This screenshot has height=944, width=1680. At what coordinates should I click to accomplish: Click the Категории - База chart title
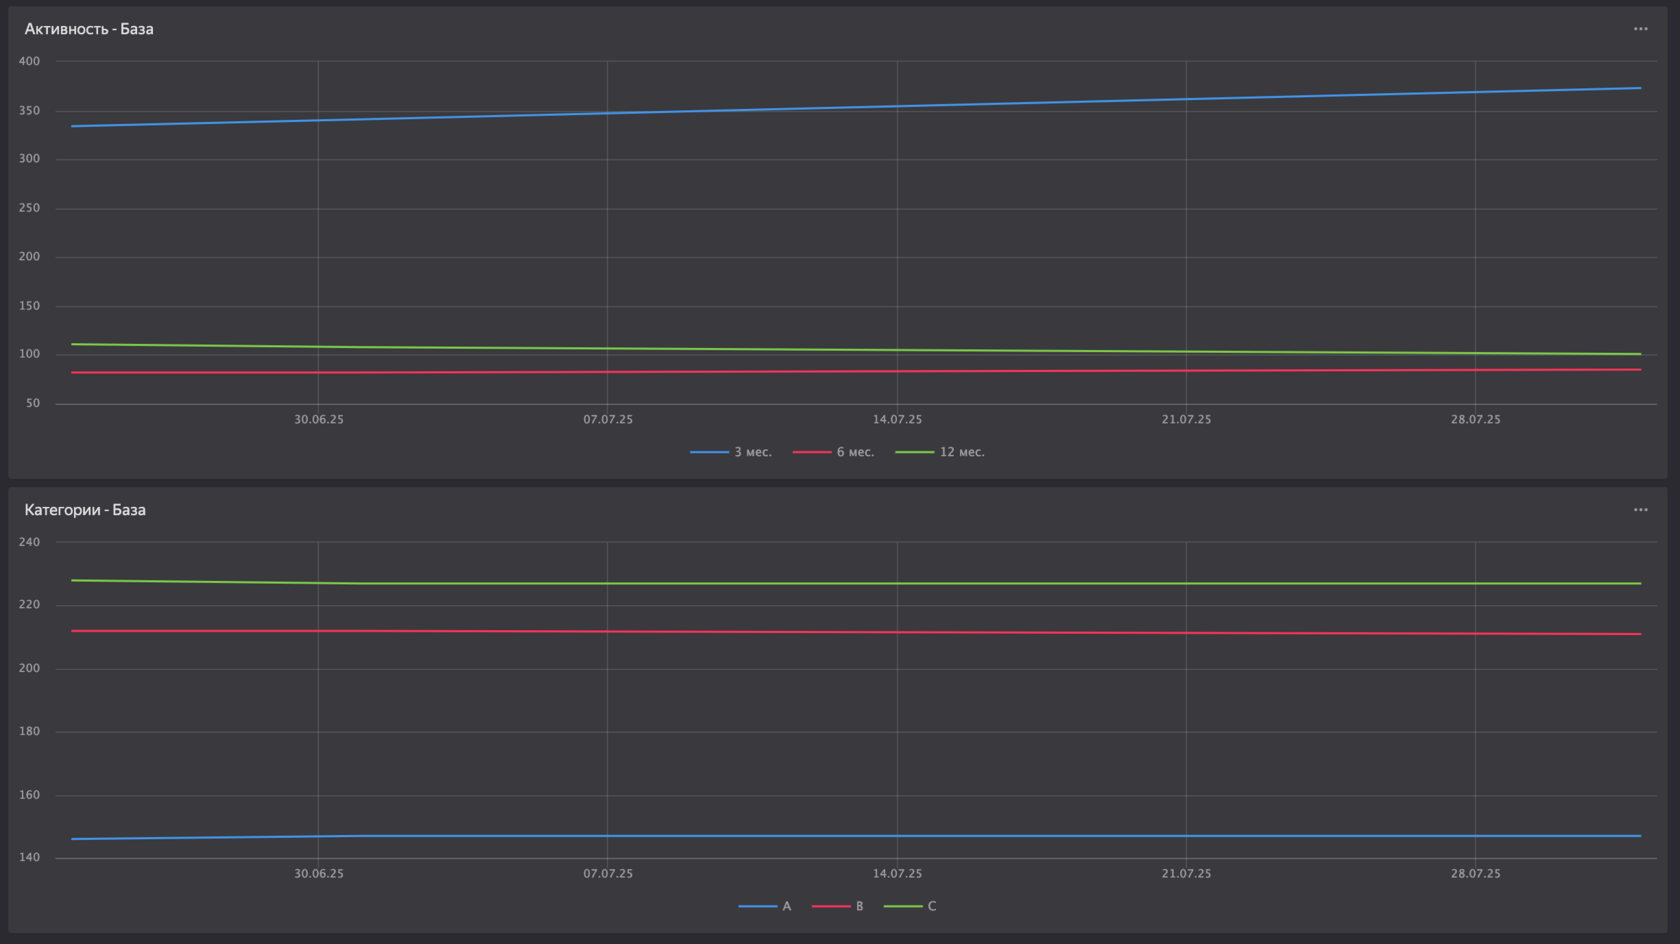pos(85,510)
